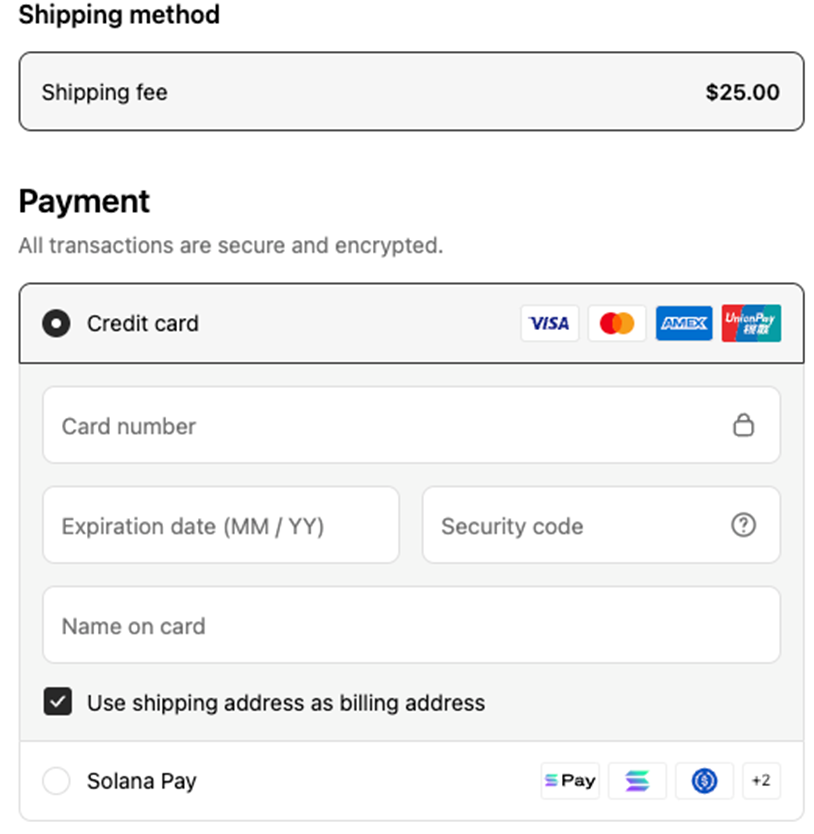Click the VISA card icon
This screenshot has height=834, width=814.
[x=550, y=323]
